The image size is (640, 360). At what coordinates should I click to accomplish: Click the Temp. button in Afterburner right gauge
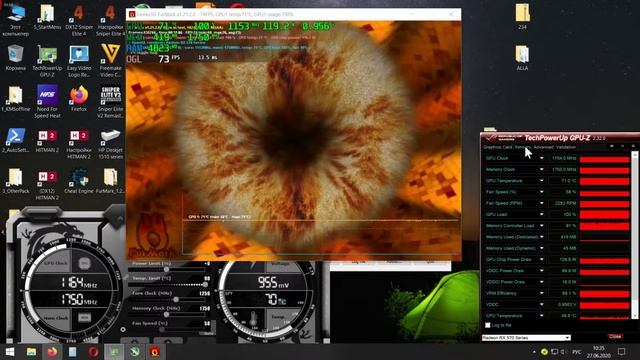[x=278, y=316]
